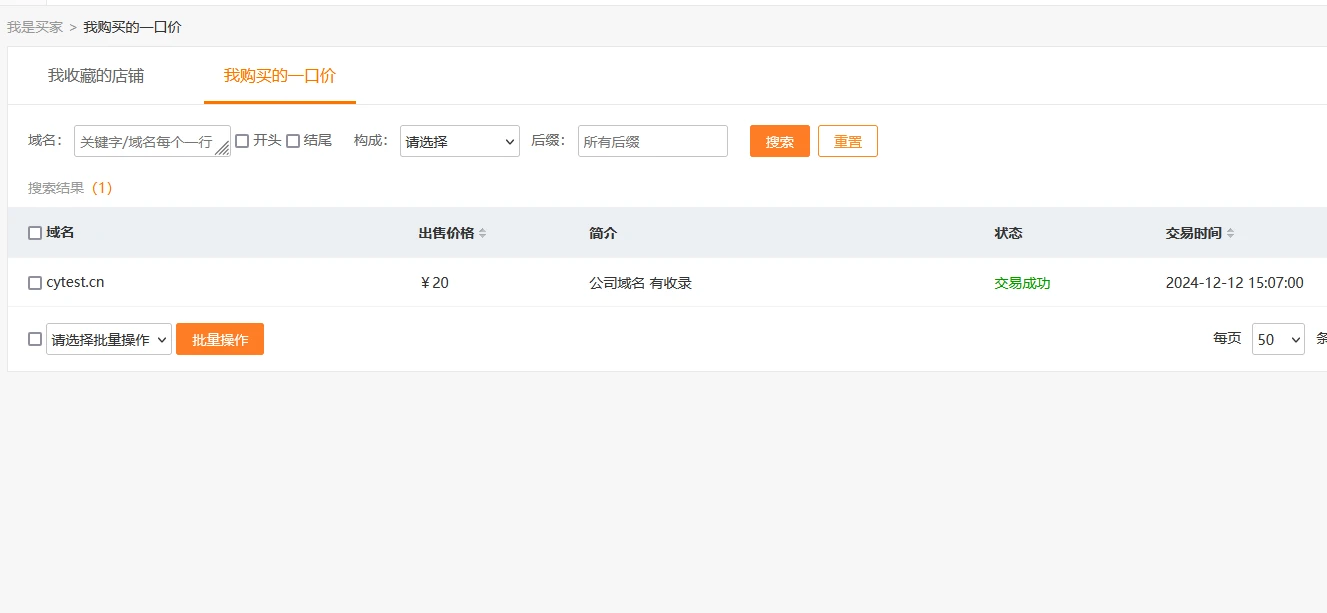Select the 我购买的一口价 tab
This screenshot has height=613, width=1327.
tap(279, 76)
